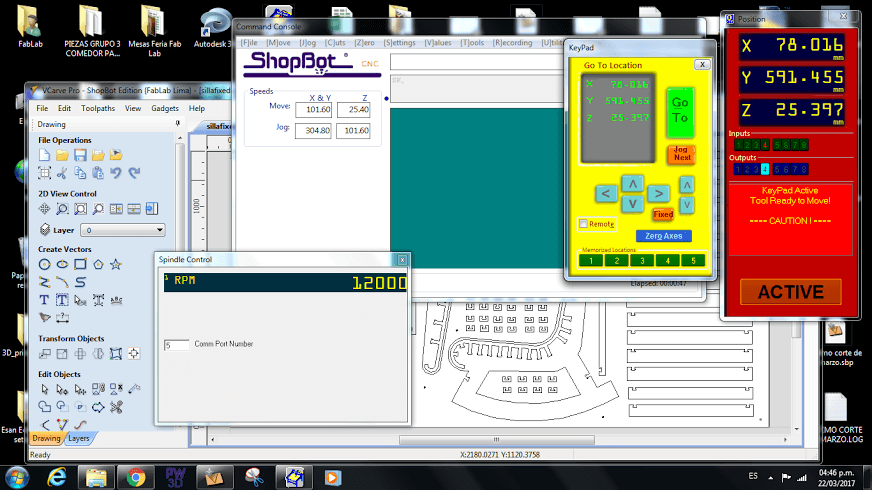The width and height of the screenshot is (872, 490).
Task: Click the green Go To button
Action: 680,112
